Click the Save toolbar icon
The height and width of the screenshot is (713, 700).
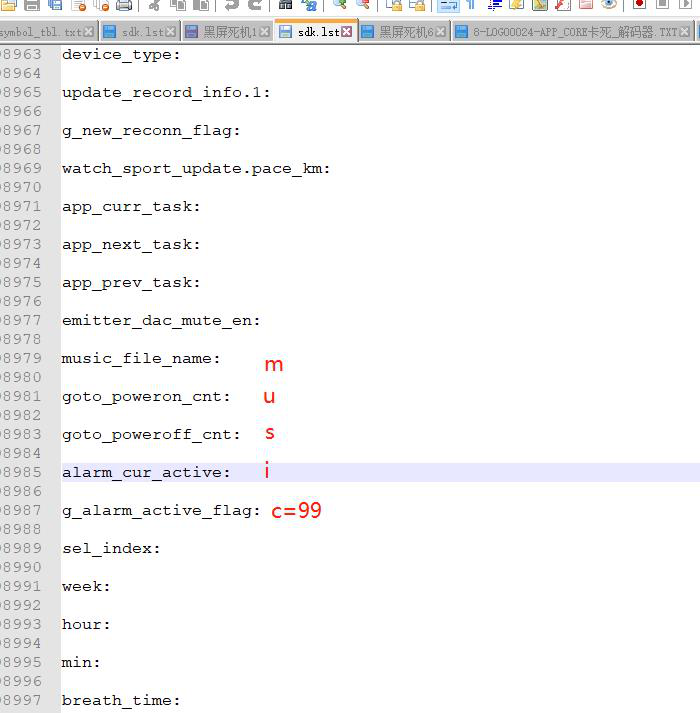[x=32, y=5]
